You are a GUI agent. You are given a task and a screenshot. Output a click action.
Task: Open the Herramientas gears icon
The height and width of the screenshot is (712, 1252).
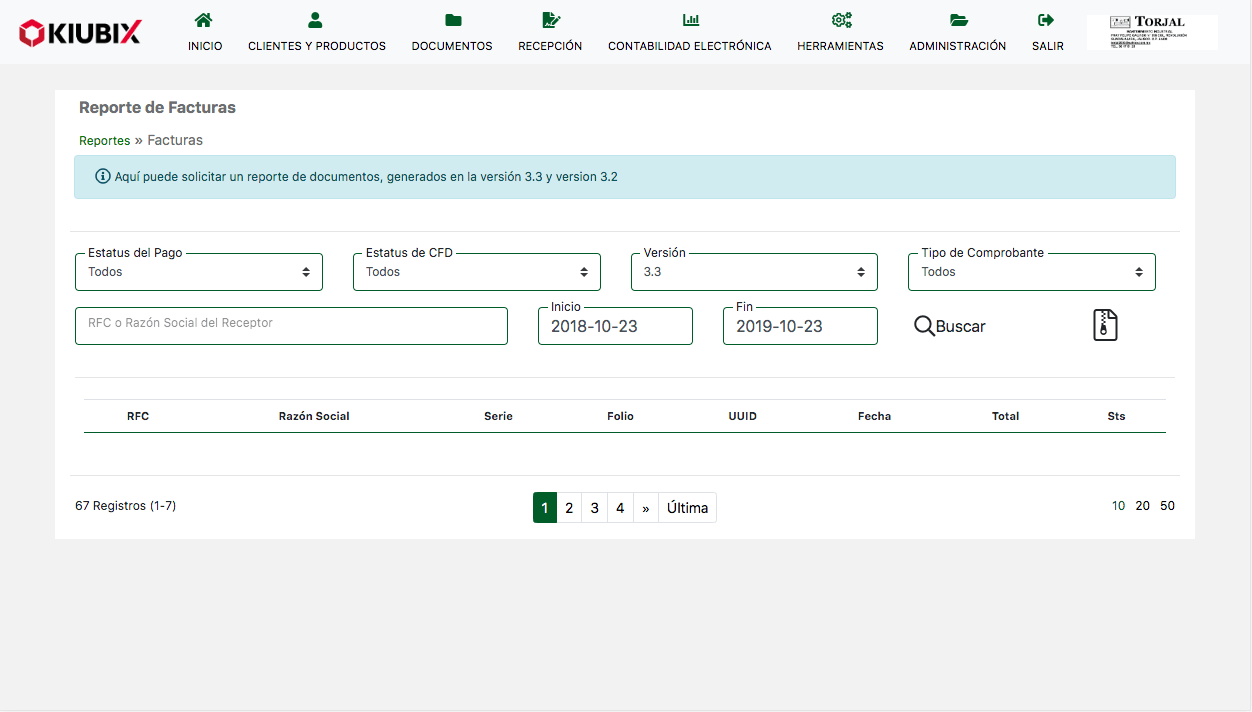click(x=840, y=20)
